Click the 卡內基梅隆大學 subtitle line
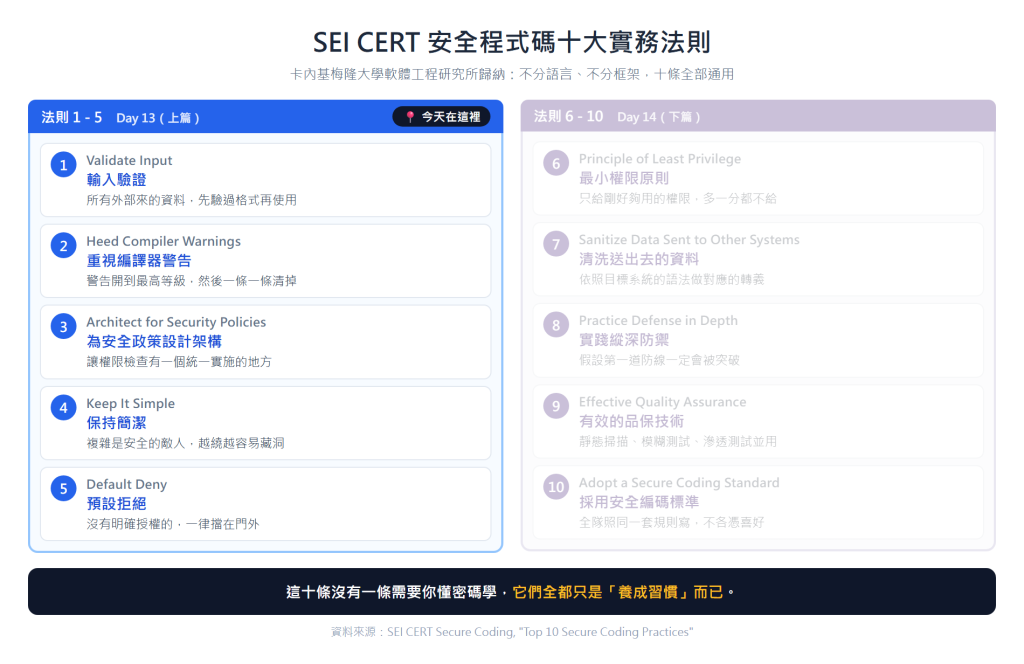This screenshot has height=664, width=1024. click(x=512, y=74)
